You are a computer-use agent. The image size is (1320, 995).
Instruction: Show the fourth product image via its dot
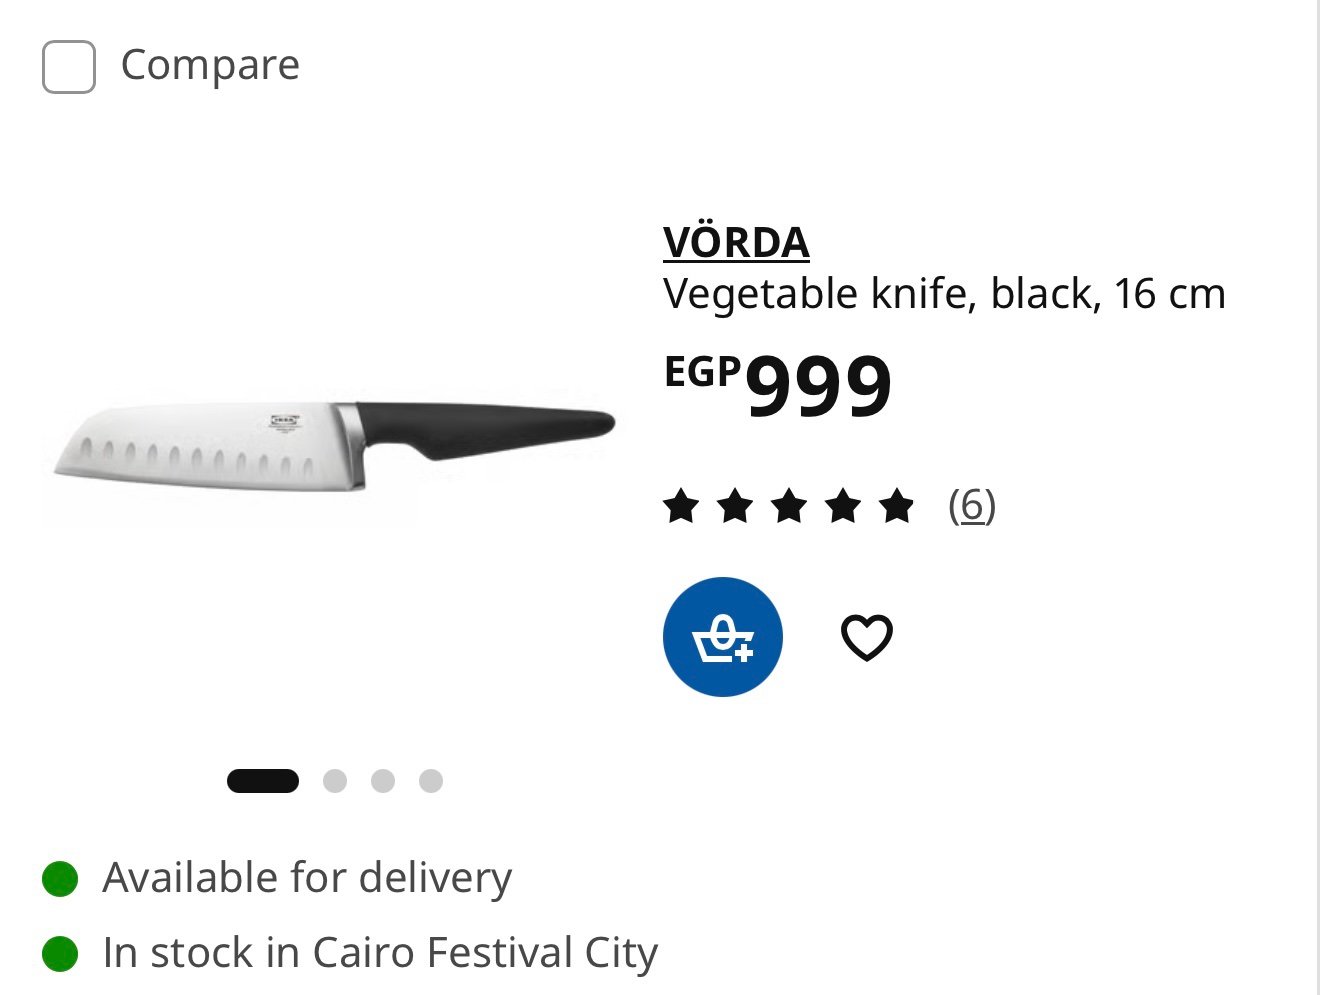pyautogui.click(x=431, y=781)
